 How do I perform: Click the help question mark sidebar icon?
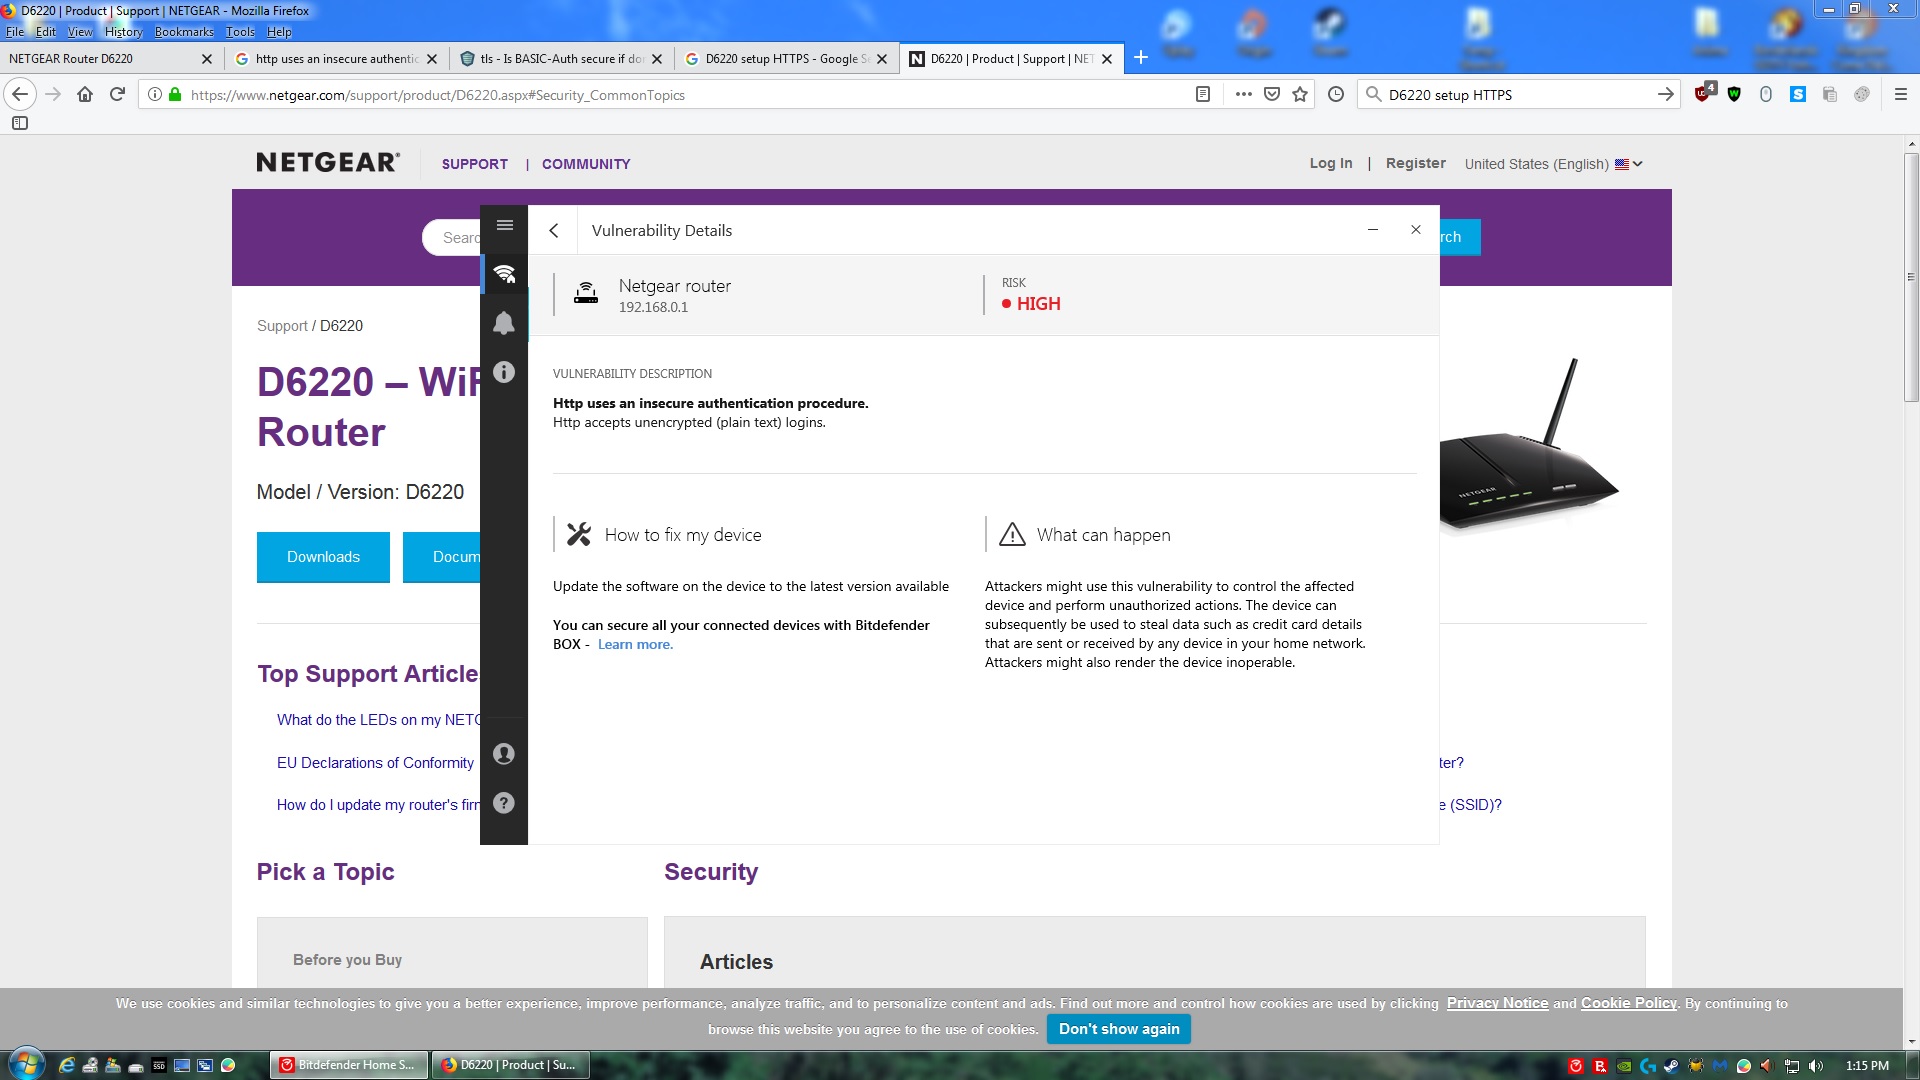click(x=504, y=803)
